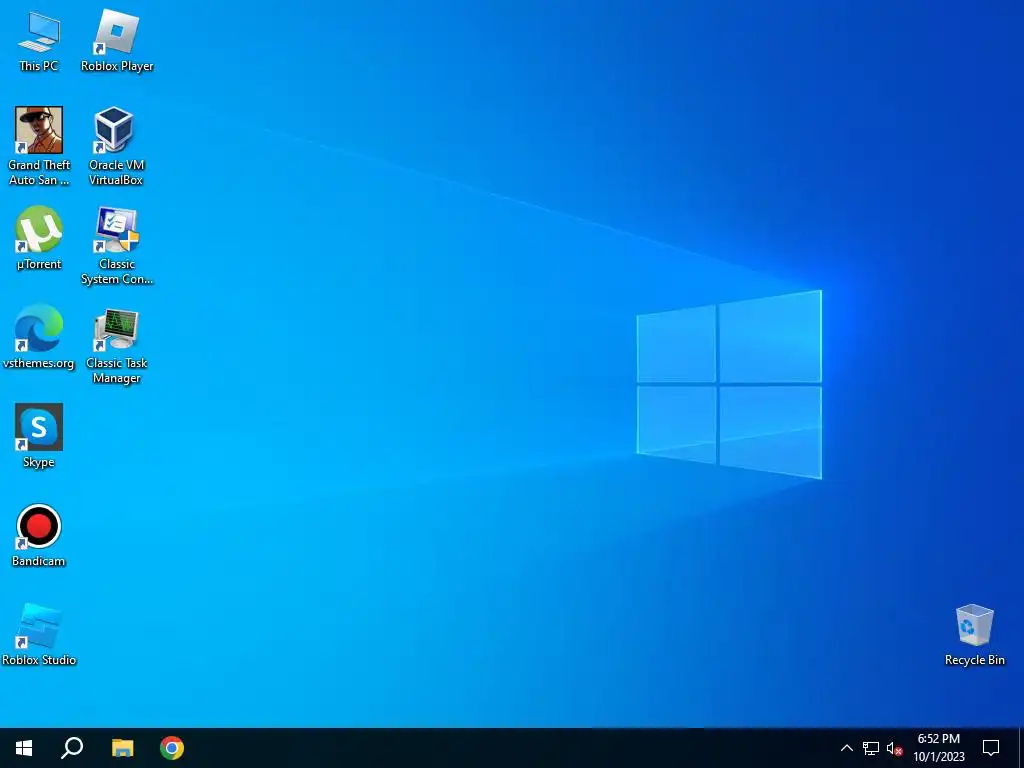This screenshot has width=1024, height=768.
Task: Click the Show desktop strip
Action: click(1021, 748)
